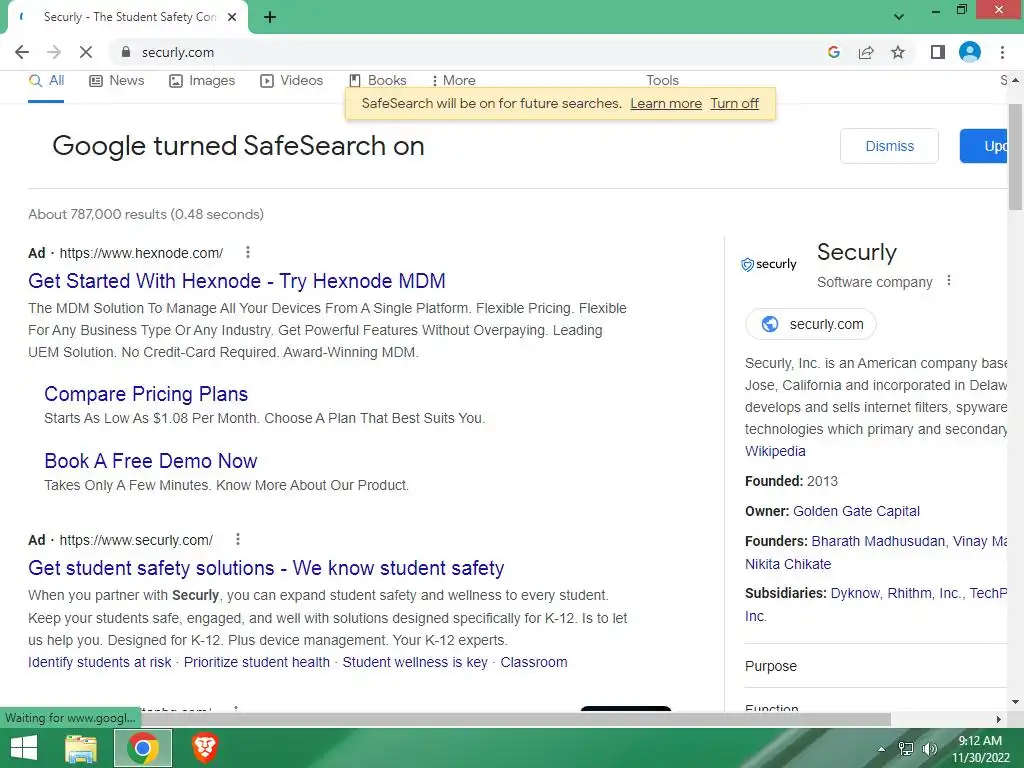Open Compare Pricing Plans link
The height and width of the screenshot is (768, 1024).
pyautogui.click(x=146, y=394)
